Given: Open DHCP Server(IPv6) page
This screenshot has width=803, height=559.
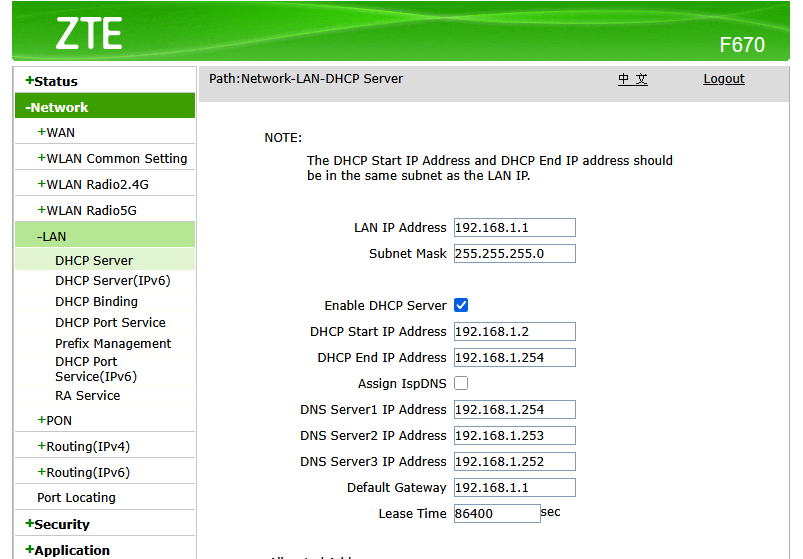Looking at the screenshot, I should pos(112,281).
